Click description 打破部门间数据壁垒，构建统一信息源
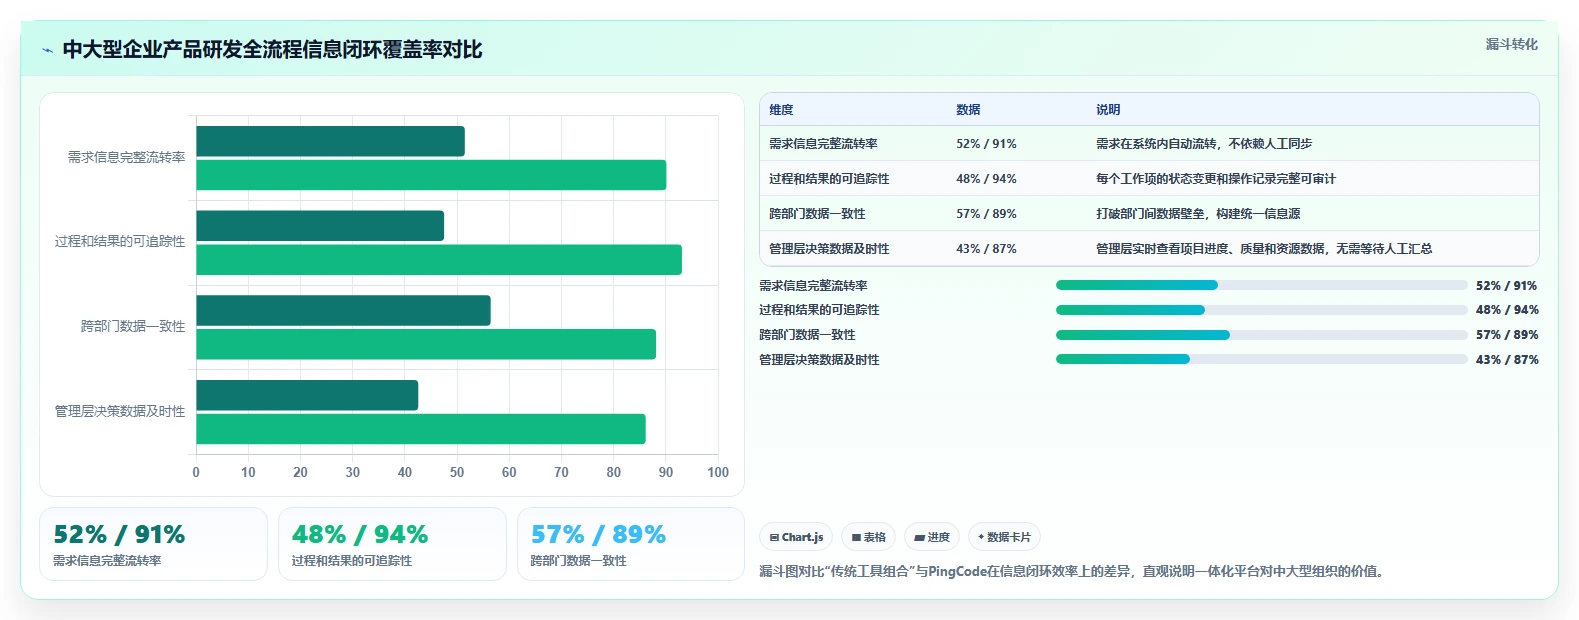This screenshot has width=1579, height=620. pyautogui.click(x=1198, y=214)
